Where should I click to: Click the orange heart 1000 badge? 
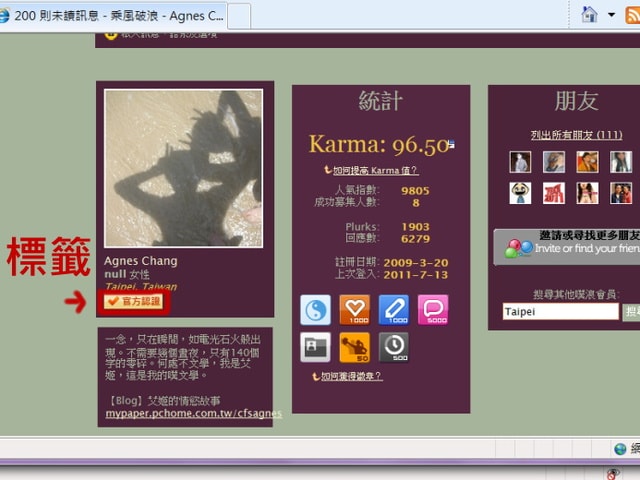354,309
